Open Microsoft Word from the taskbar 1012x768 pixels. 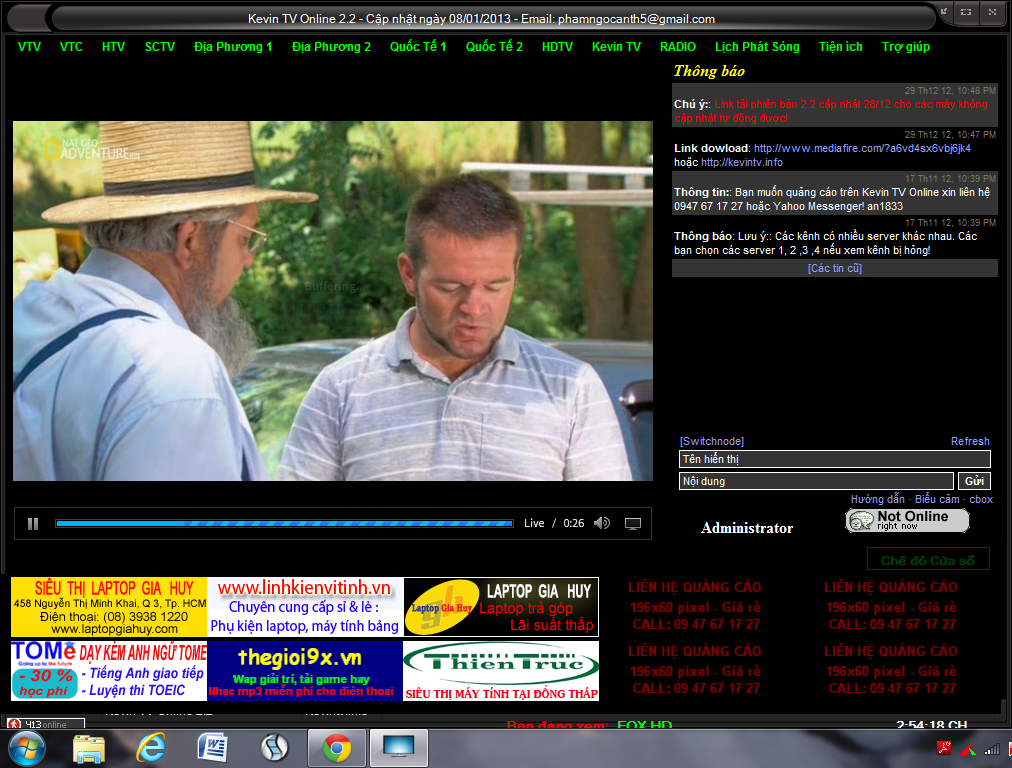click(x=212, y=749)
